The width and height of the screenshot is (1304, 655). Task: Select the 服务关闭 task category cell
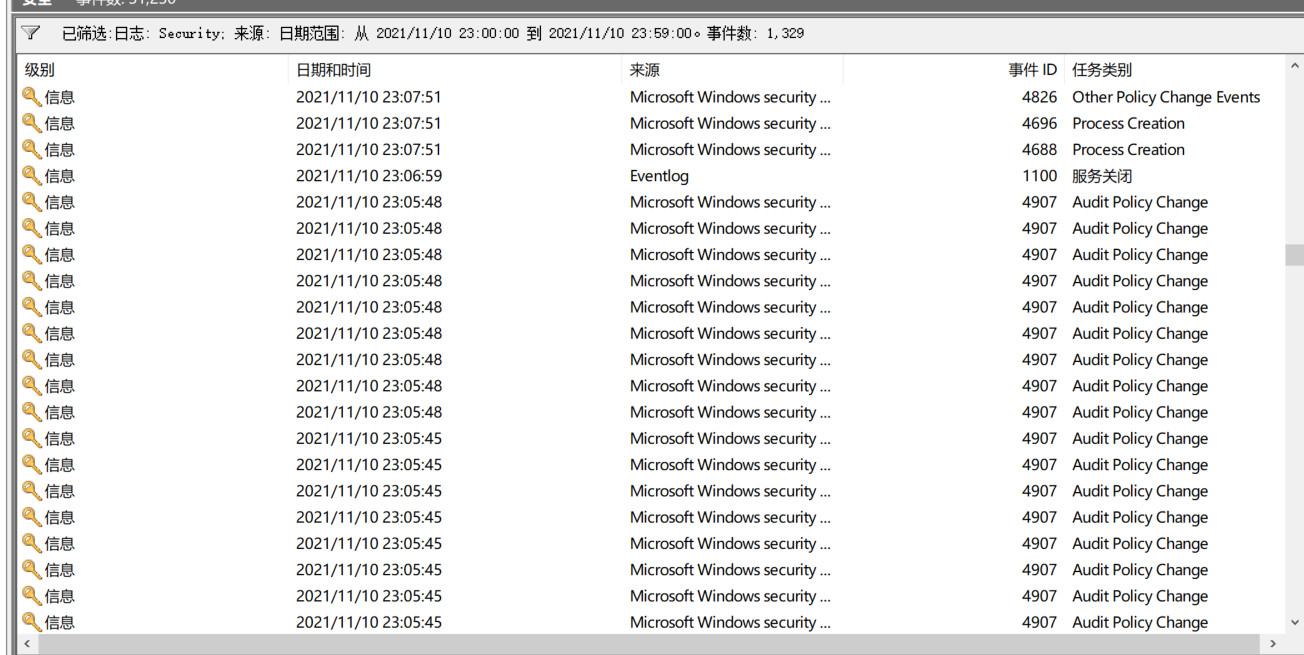(1102, 176)
